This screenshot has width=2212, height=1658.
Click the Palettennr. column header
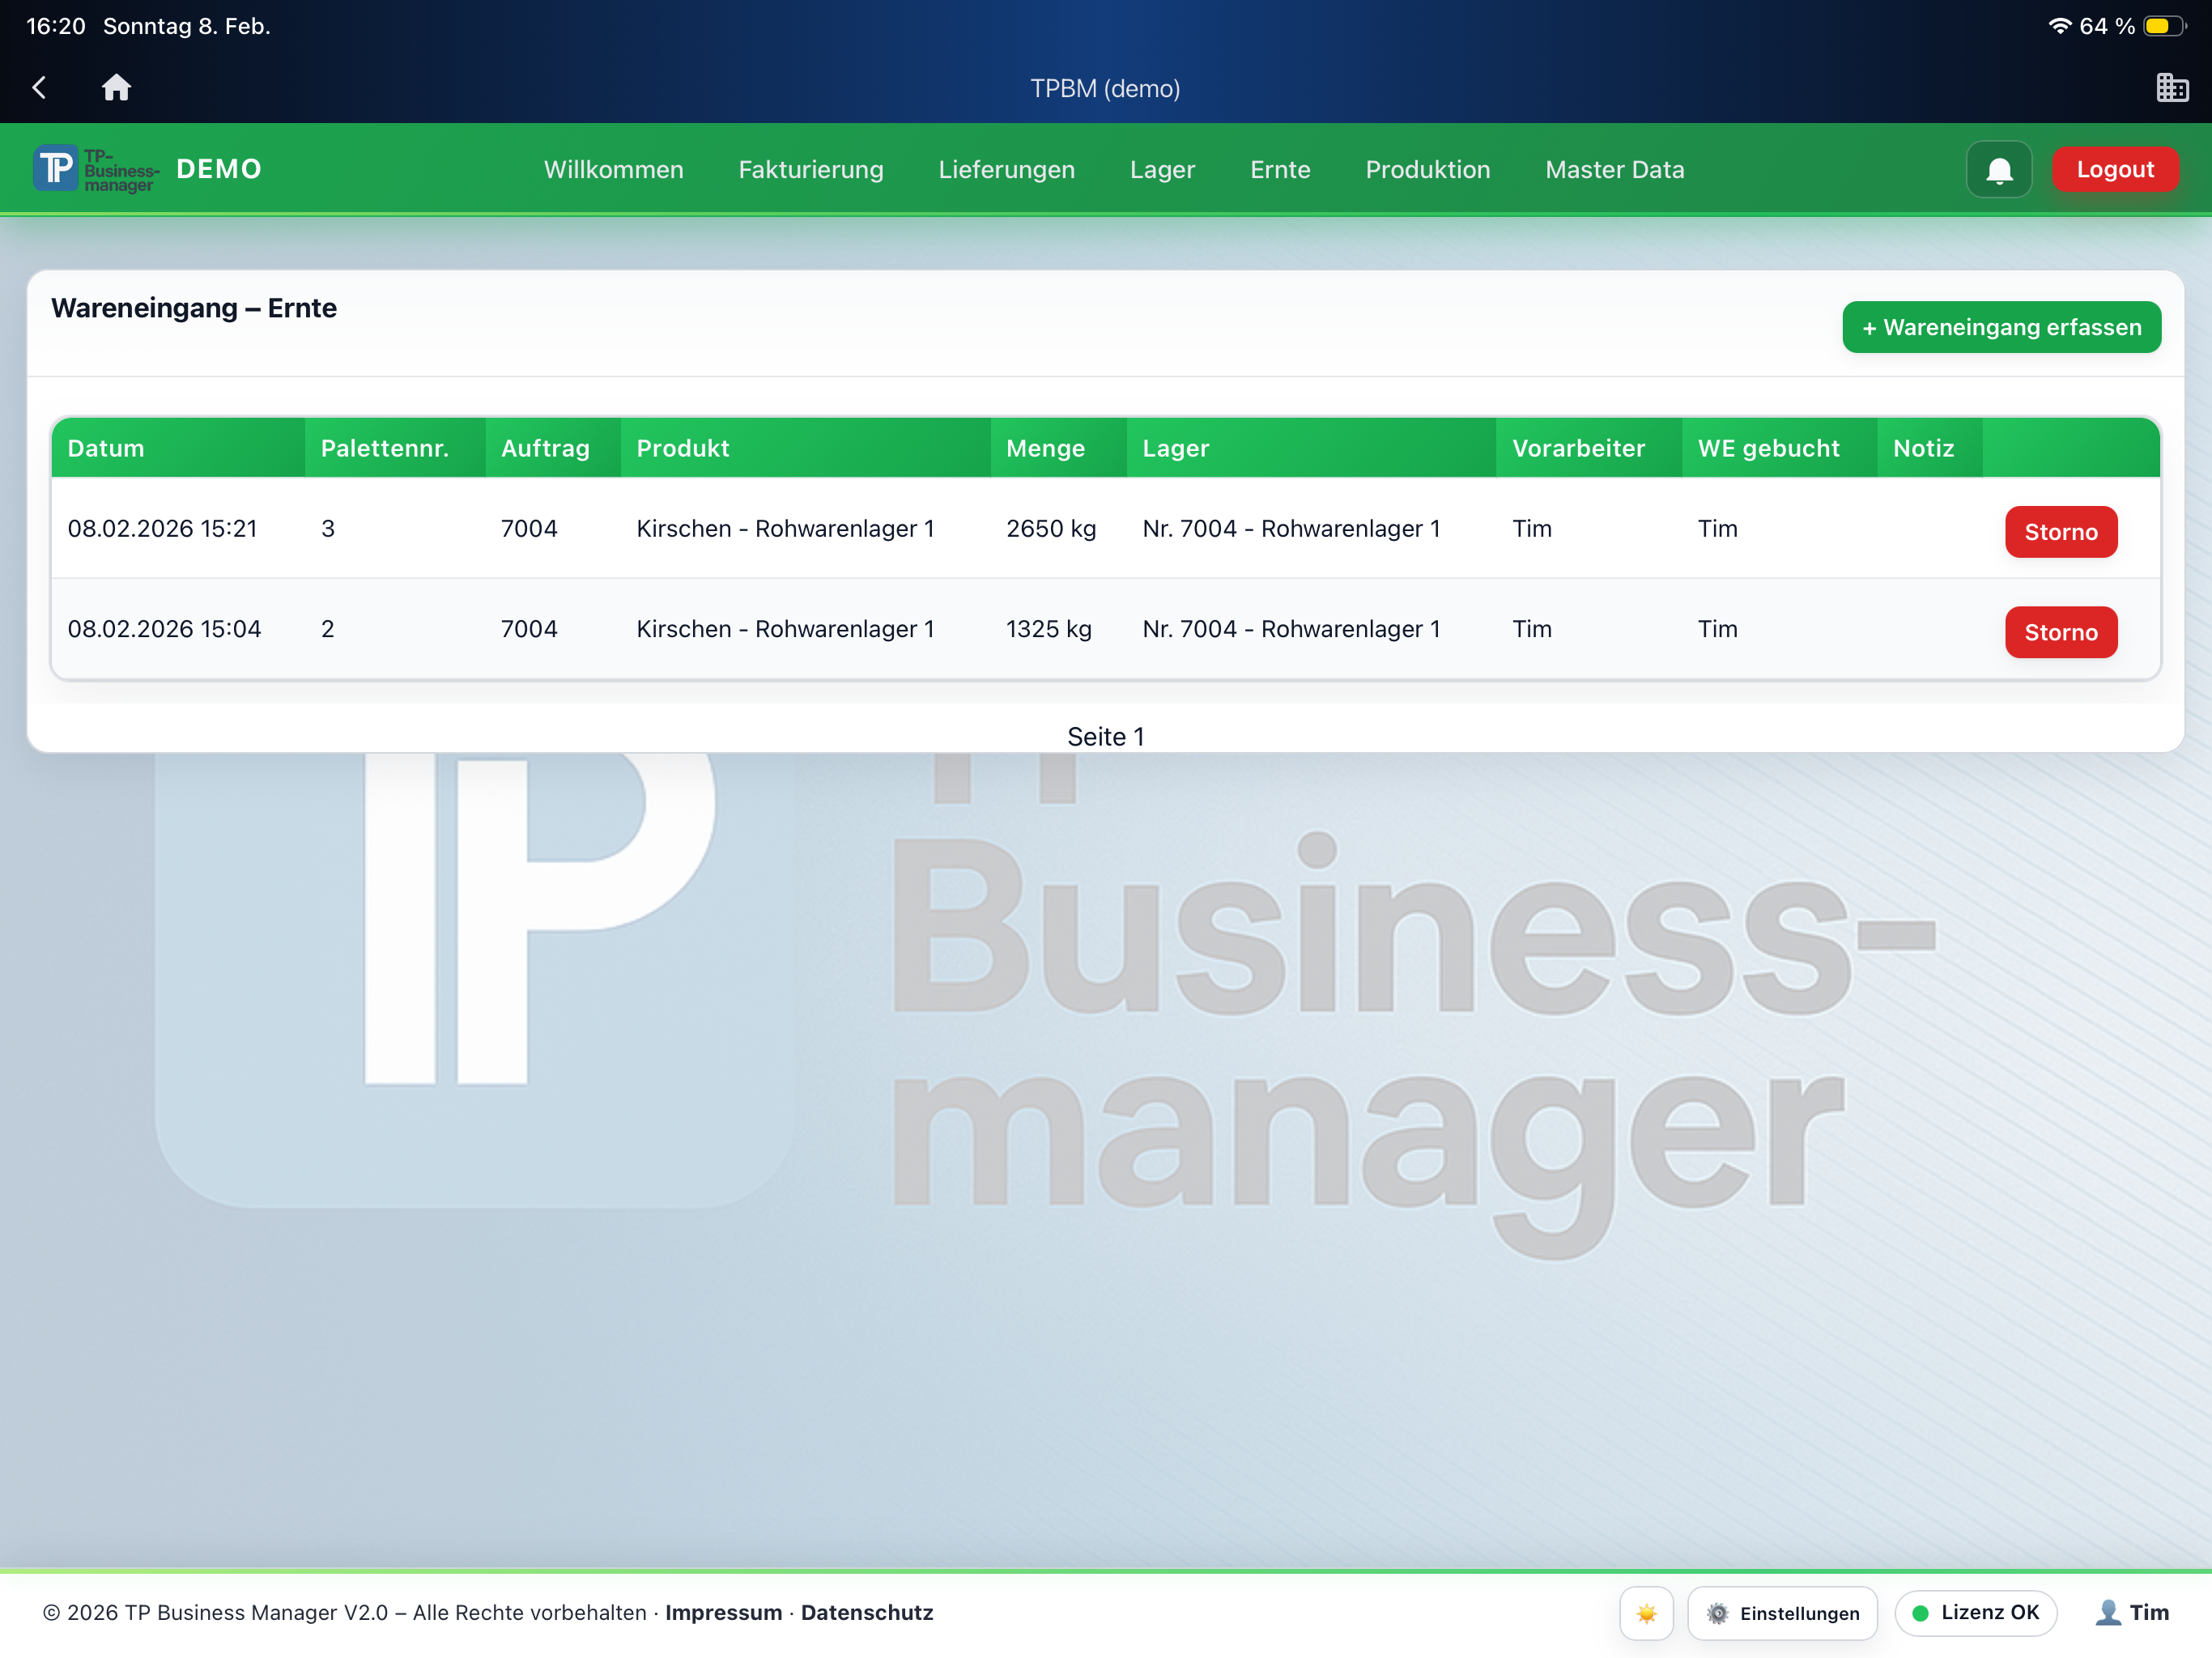(395, 448)
